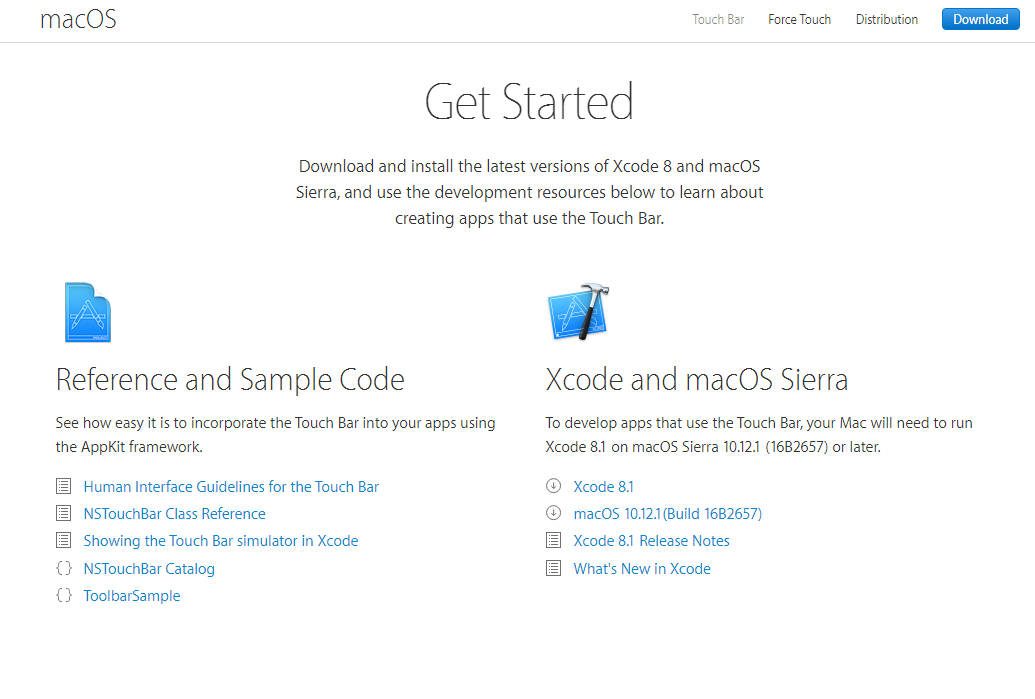This screenshot has width=1035, height=699.
Task: Click document icon beside What's New in Xcode
Action: pos(554,569)
